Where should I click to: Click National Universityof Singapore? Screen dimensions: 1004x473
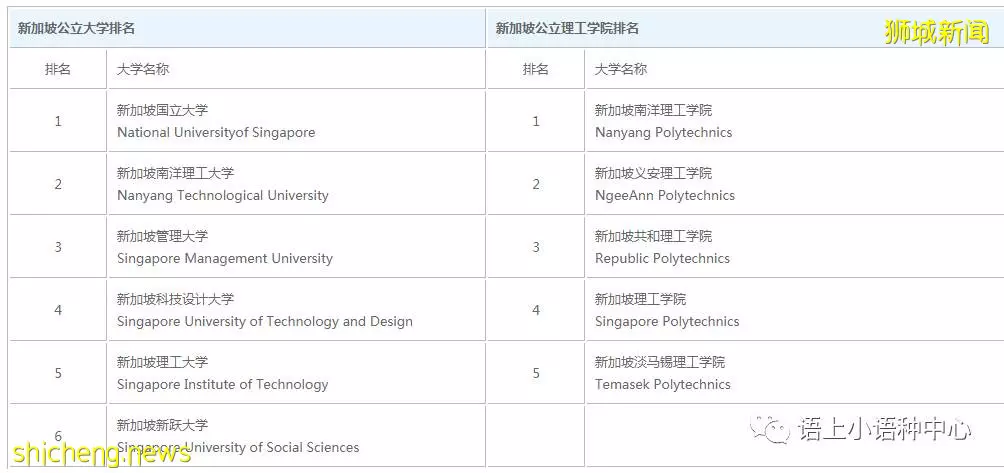click(x=216, y=132)
